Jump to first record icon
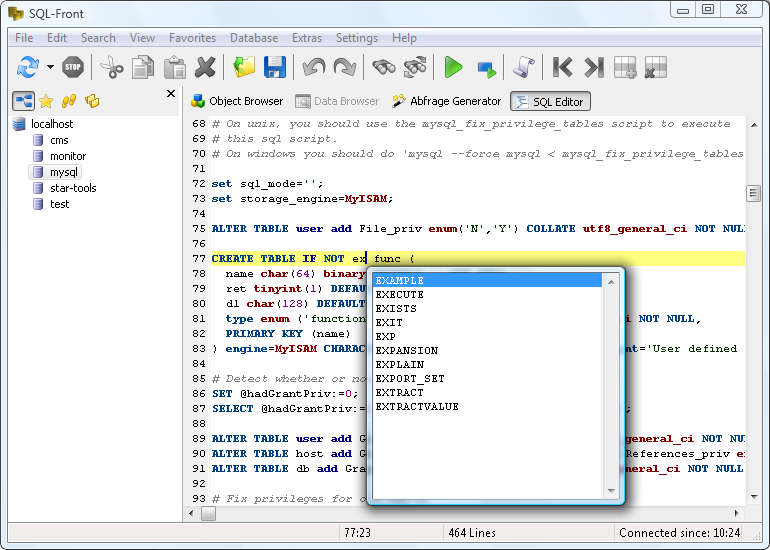 click(x=563, y=67)
